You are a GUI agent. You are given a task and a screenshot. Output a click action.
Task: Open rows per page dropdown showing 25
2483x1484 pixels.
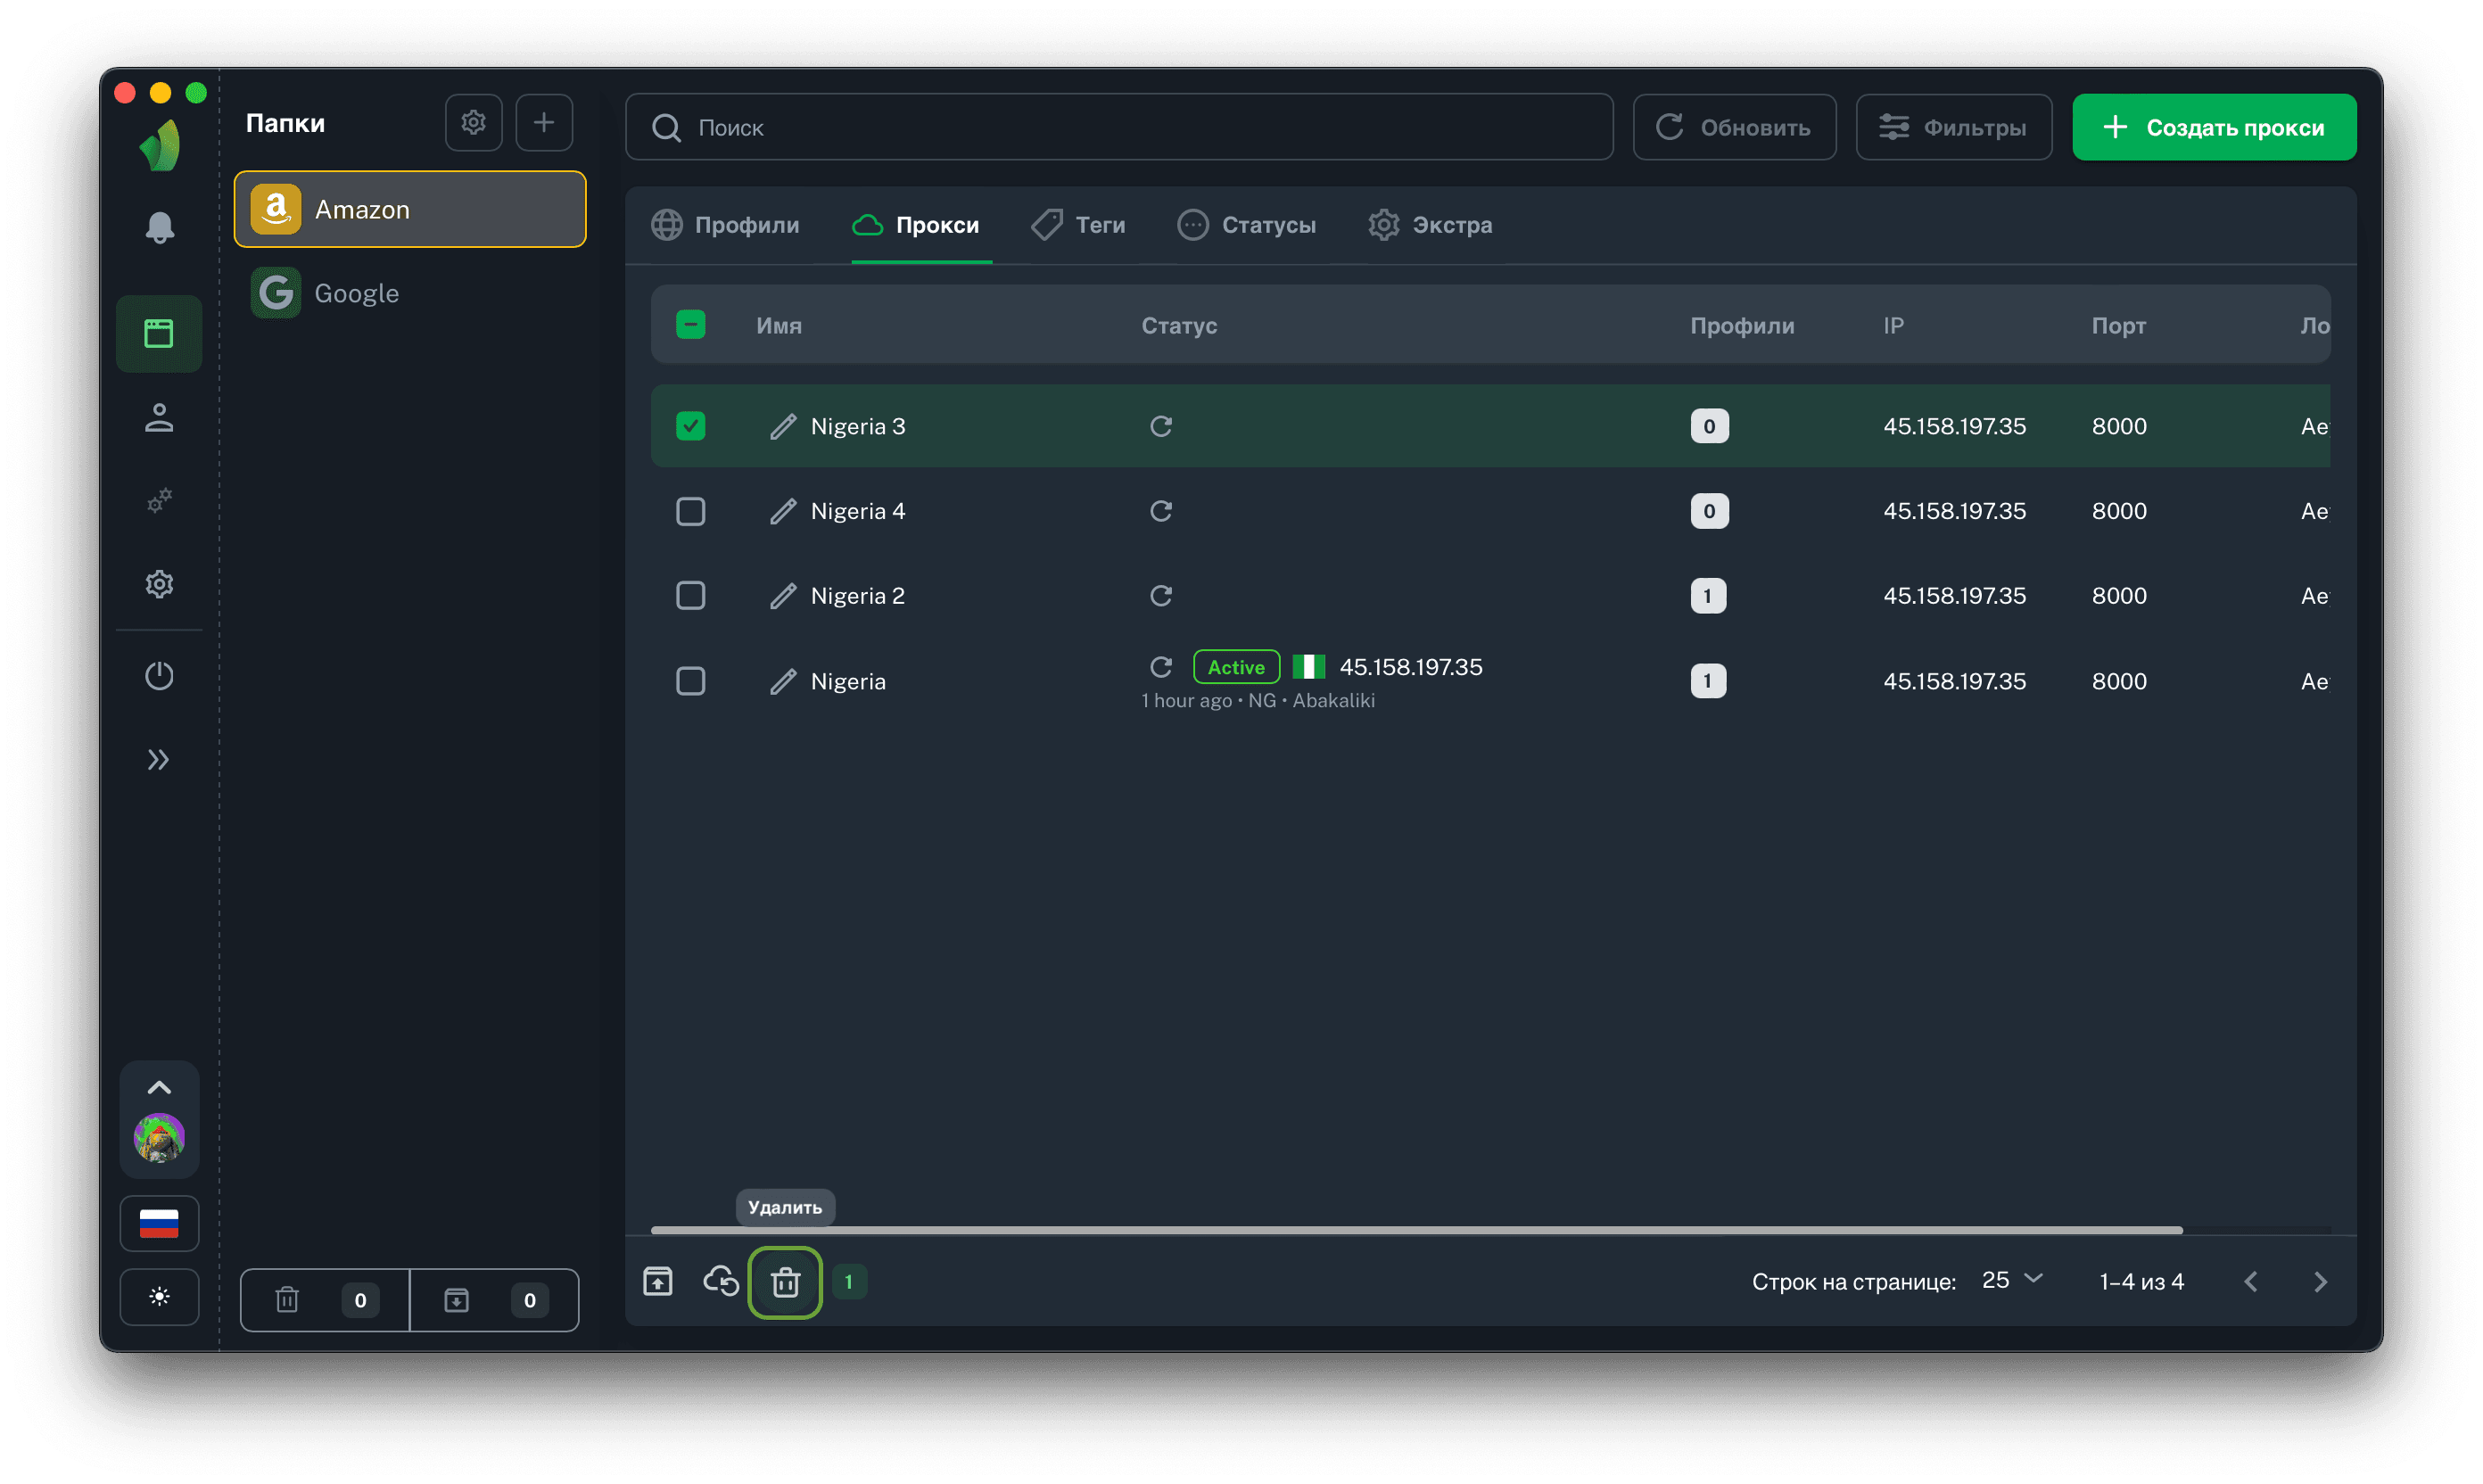click(2012, 1281)
